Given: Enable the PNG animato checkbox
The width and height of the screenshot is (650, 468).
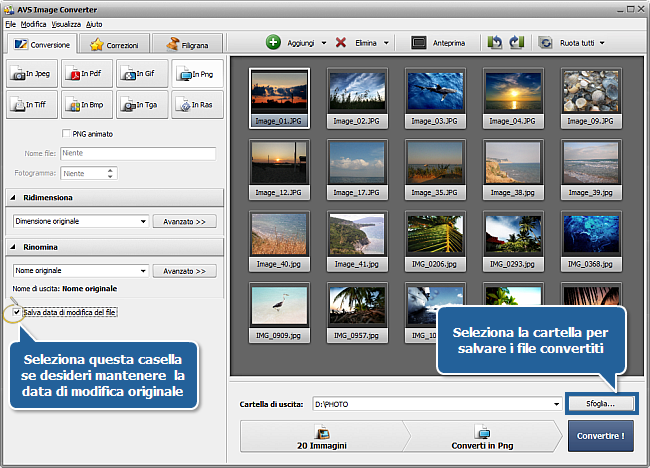Looking at the screenshot, I should [x=67, y=134].
